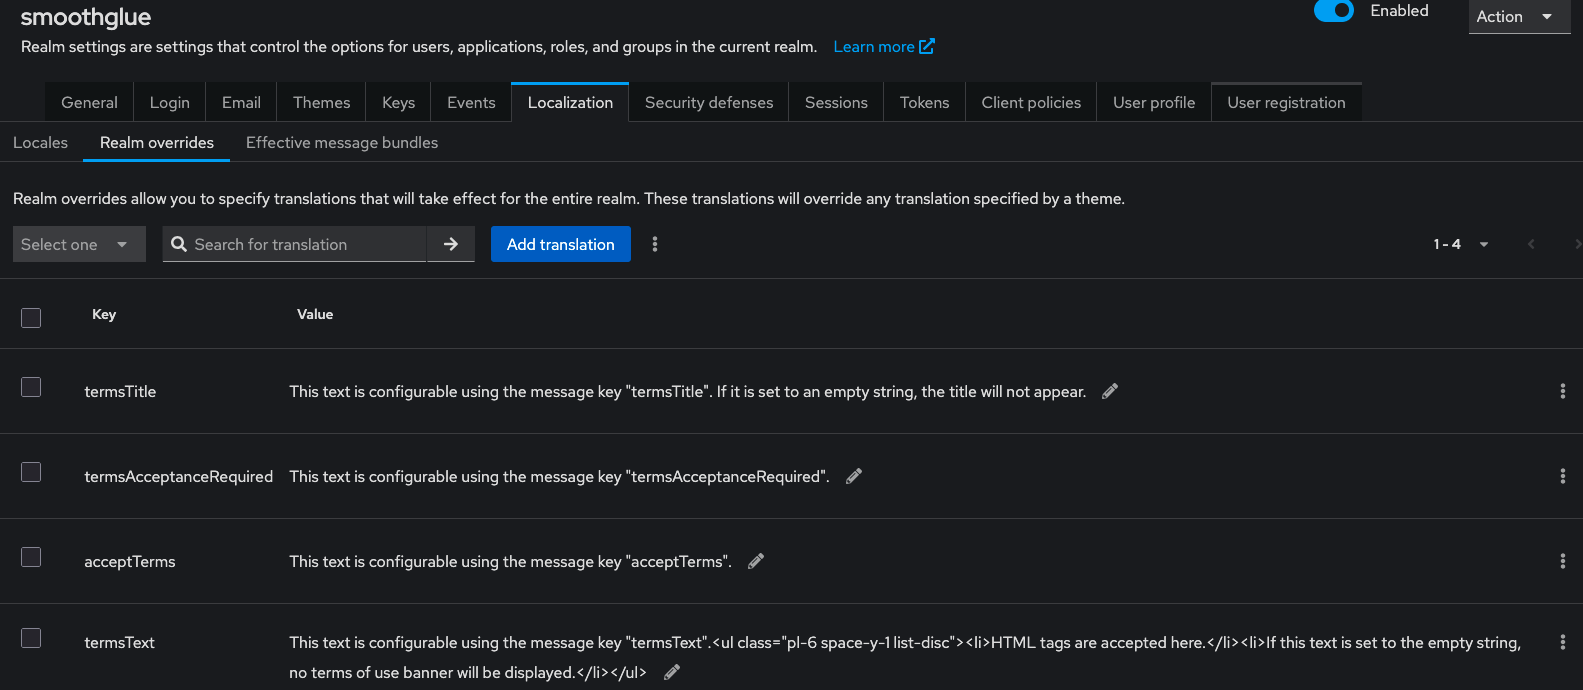The image size is (1583, 690).
Task: Select the termsText row checkbox
Action: 31,638
